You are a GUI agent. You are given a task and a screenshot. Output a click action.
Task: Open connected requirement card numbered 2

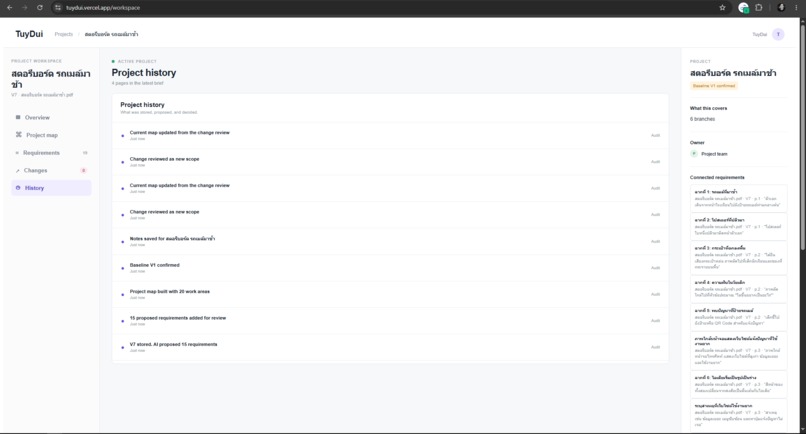738,226
